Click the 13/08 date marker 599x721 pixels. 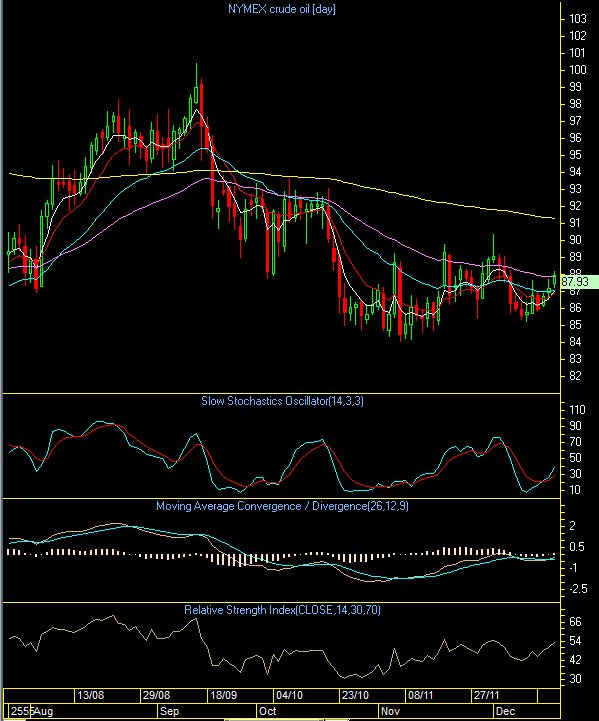tap(91, 695)
